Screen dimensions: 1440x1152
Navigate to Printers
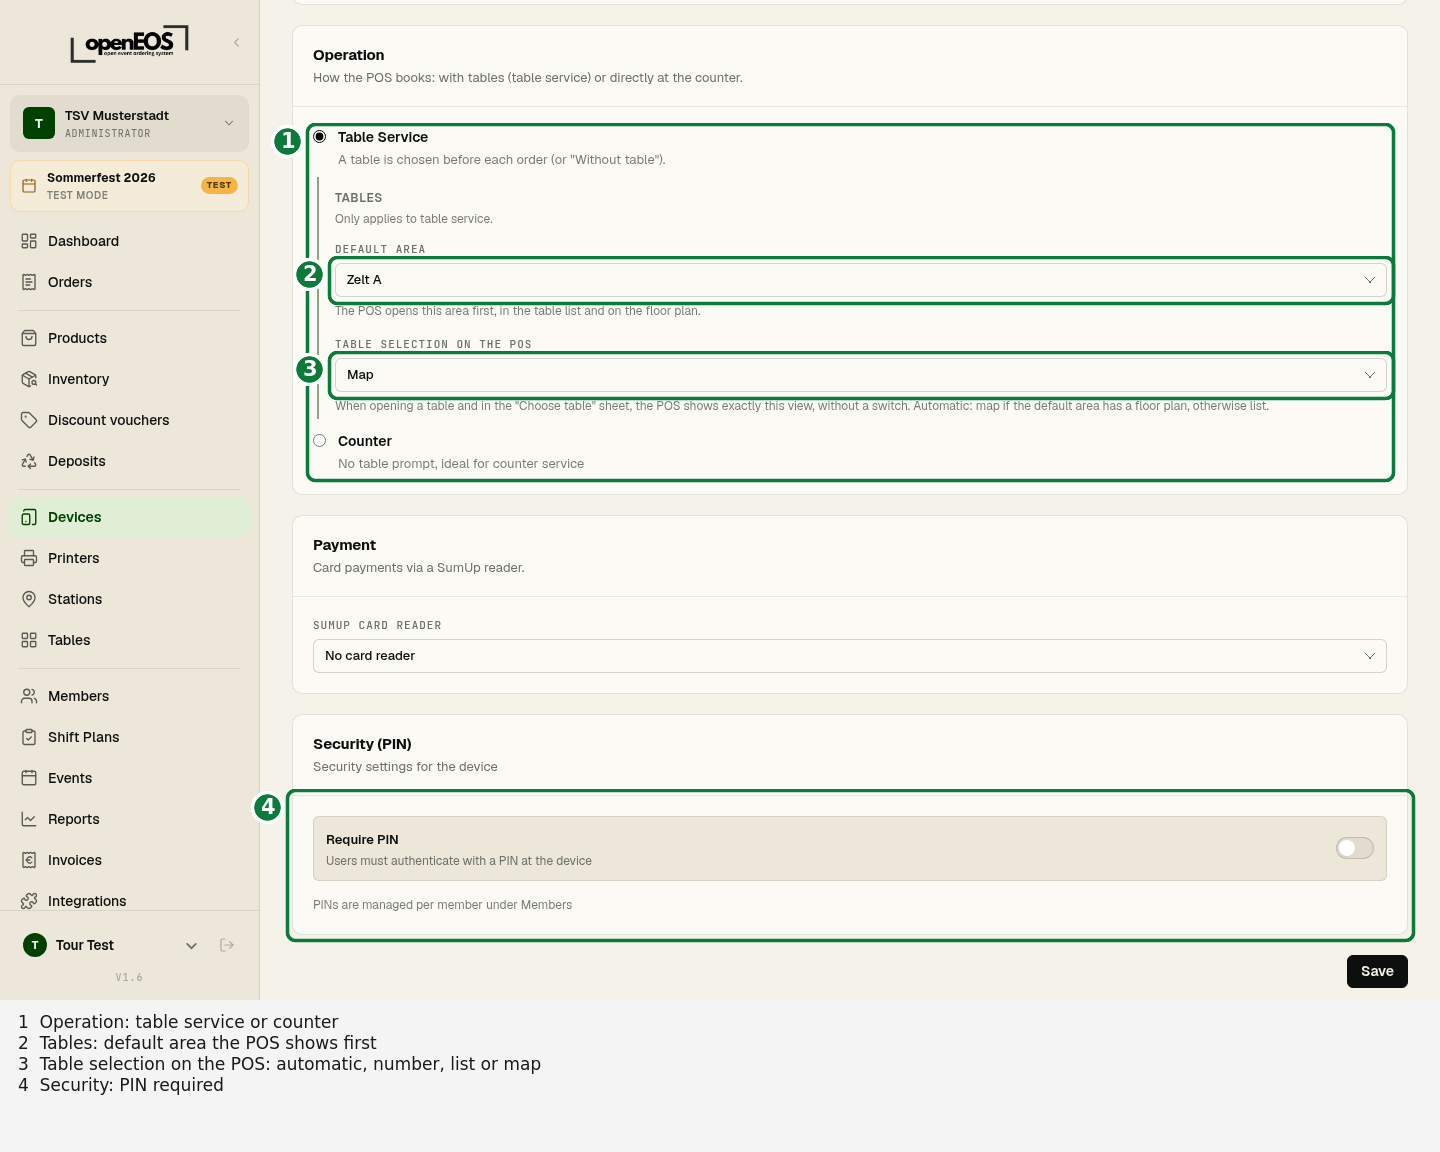(130, 558)
